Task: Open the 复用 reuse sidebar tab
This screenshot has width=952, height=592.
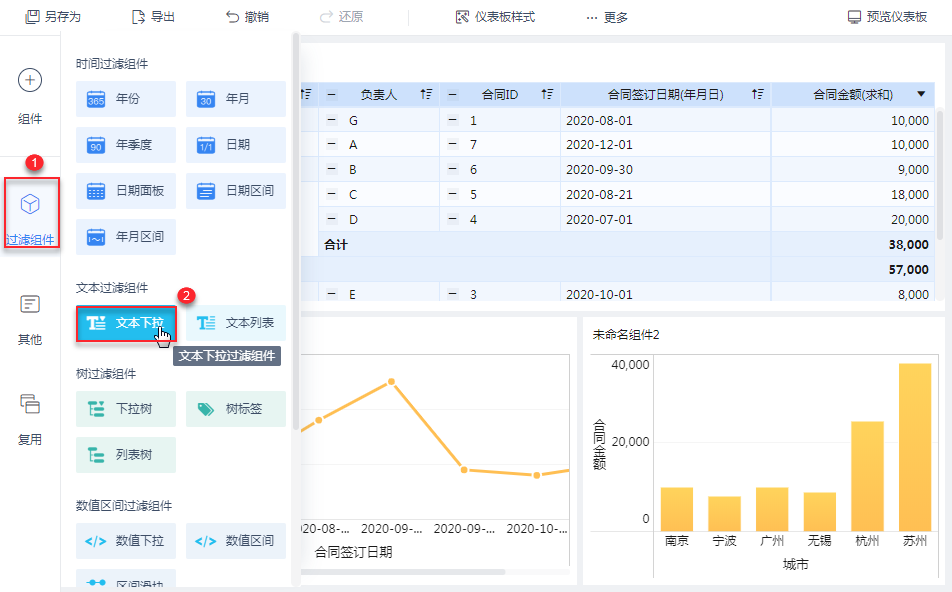Action: (x=30, y=420)
